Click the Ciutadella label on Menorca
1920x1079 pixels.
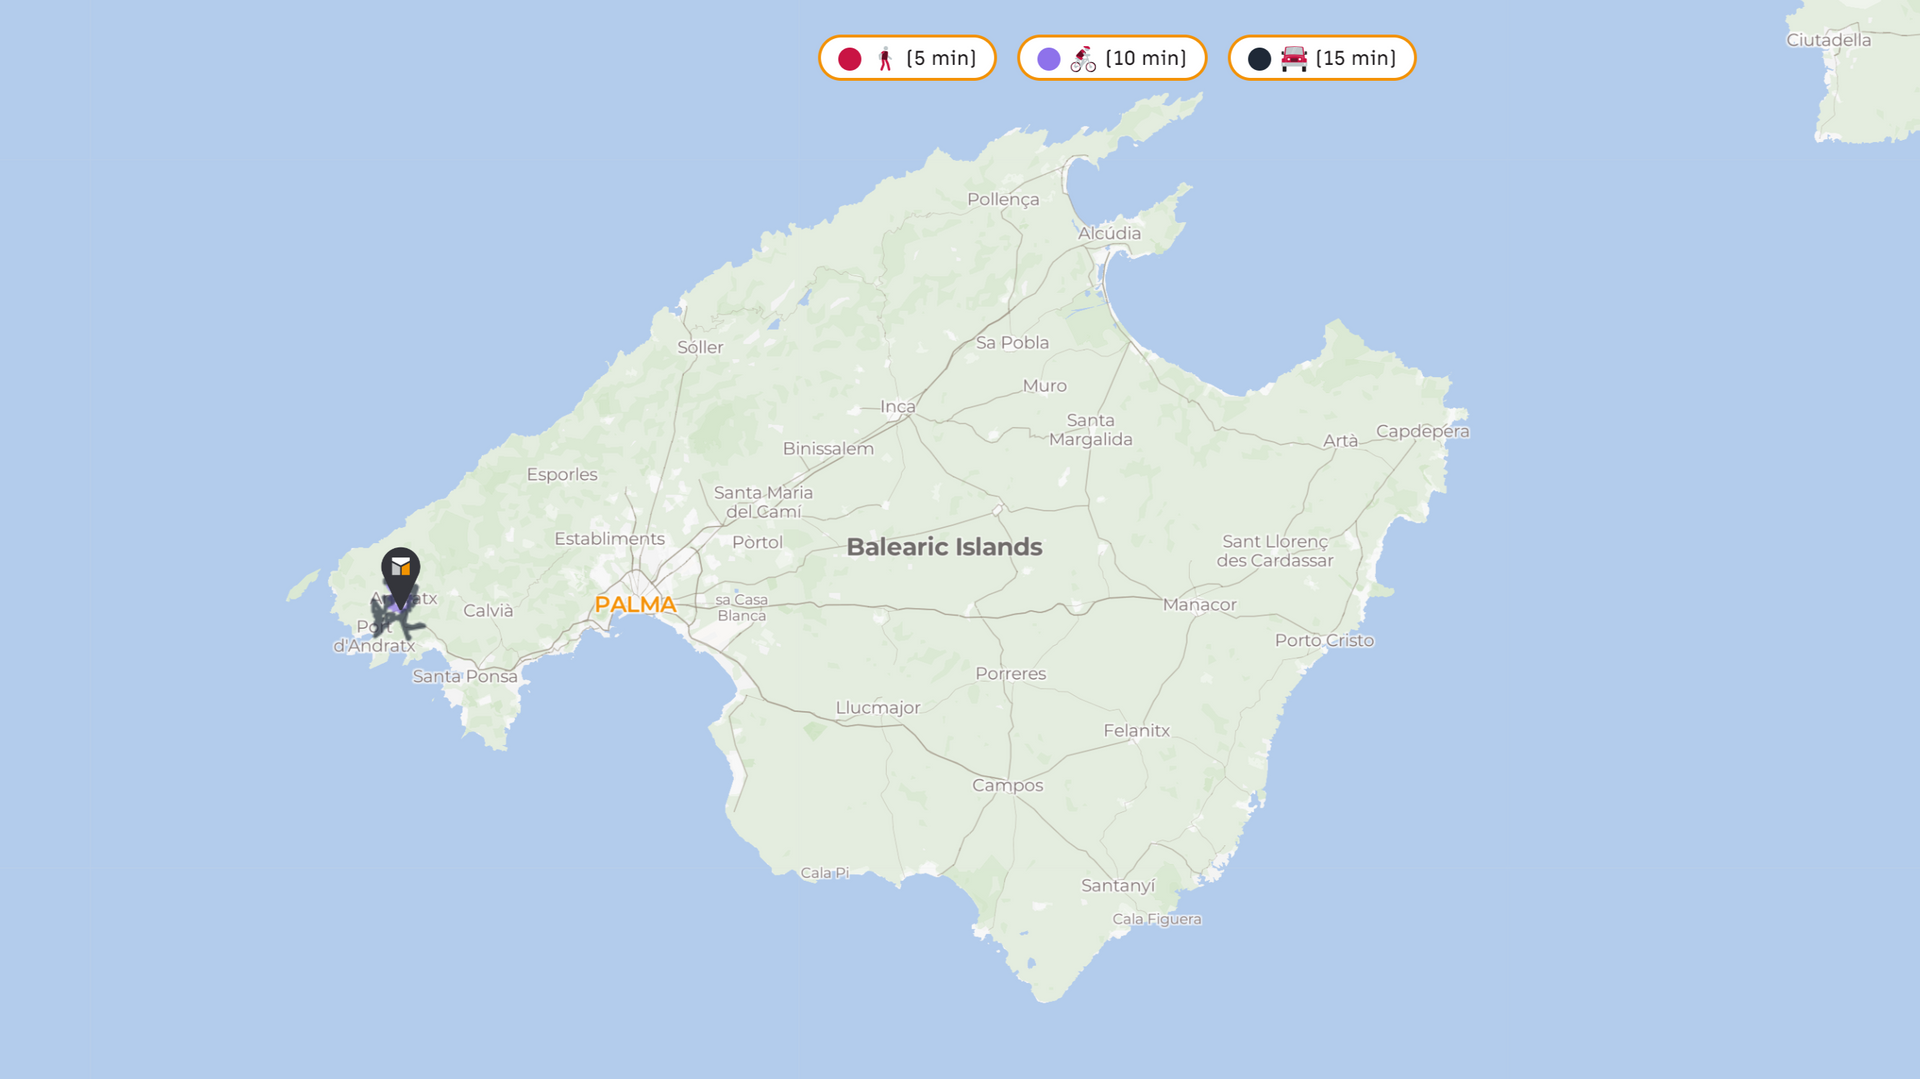[1828, 40]
